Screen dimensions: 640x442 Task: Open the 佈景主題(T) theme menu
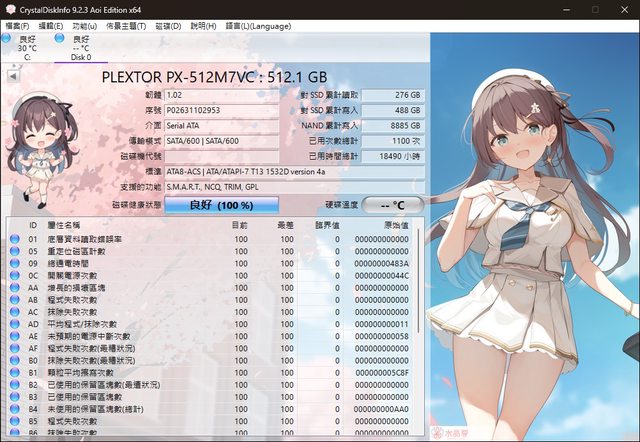coord(126,26)
